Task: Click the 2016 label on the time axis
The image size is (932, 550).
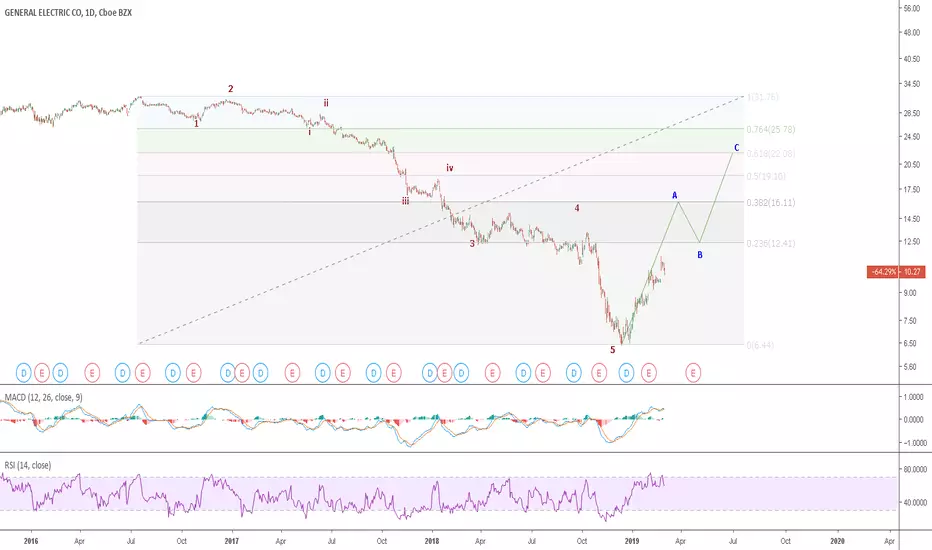Action: (30, 541)
